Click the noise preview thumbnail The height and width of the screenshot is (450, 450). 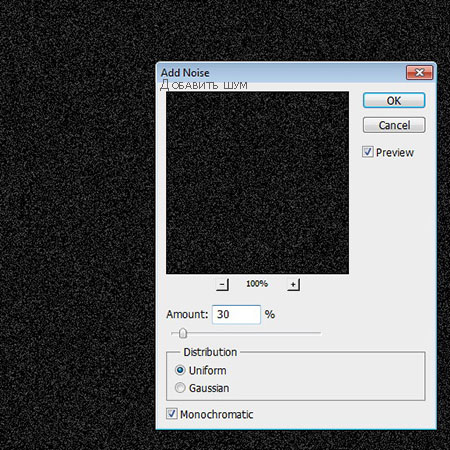pyautogui.click(x=257, y=183)
